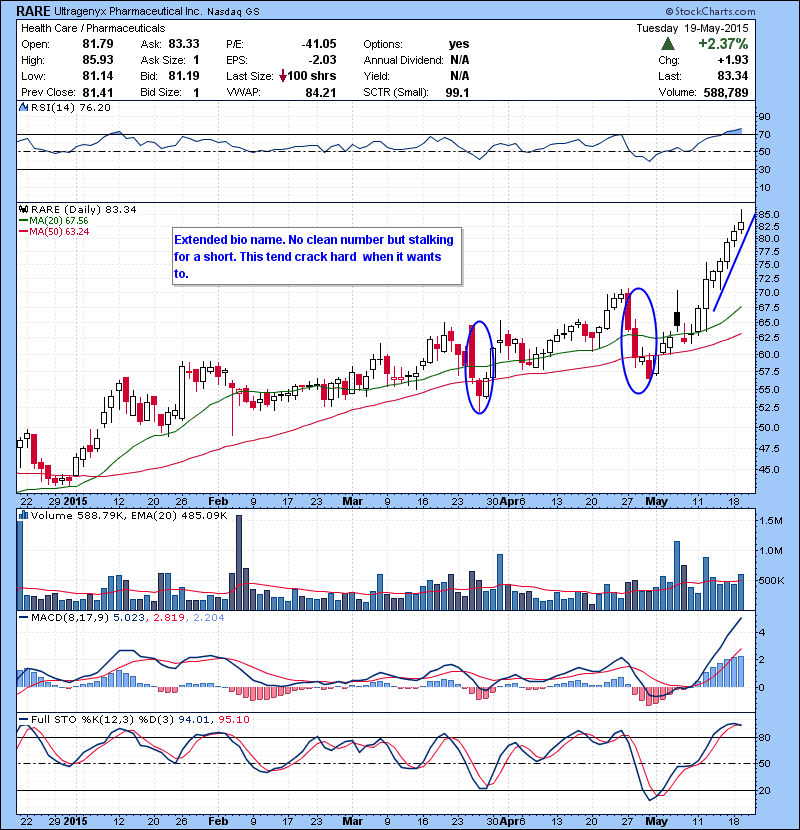This screenshot has height=830, width=800.
Task: Click the Volume value 588,789 in header
Action: pyautogui.click(x=726, y=93)
